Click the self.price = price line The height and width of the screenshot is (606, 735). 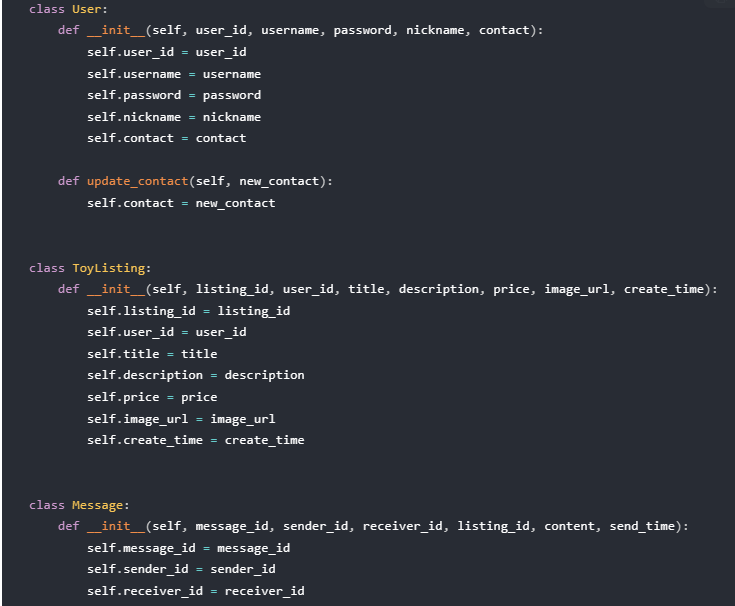(152, 397)
